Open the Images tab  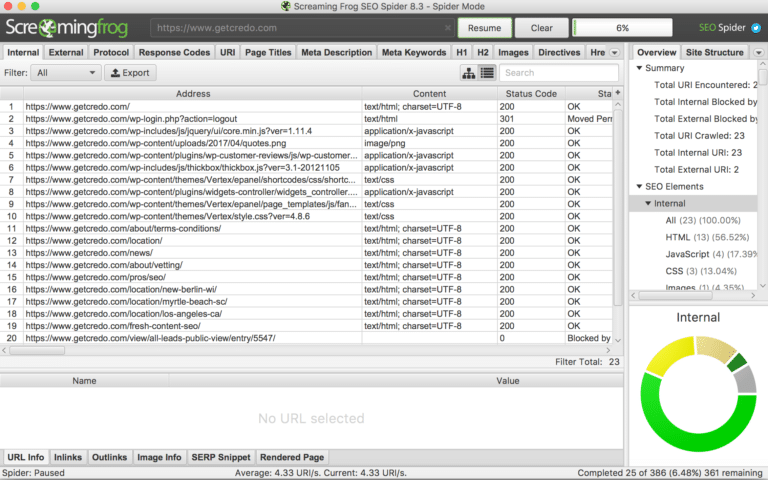[x=513, y=52]
